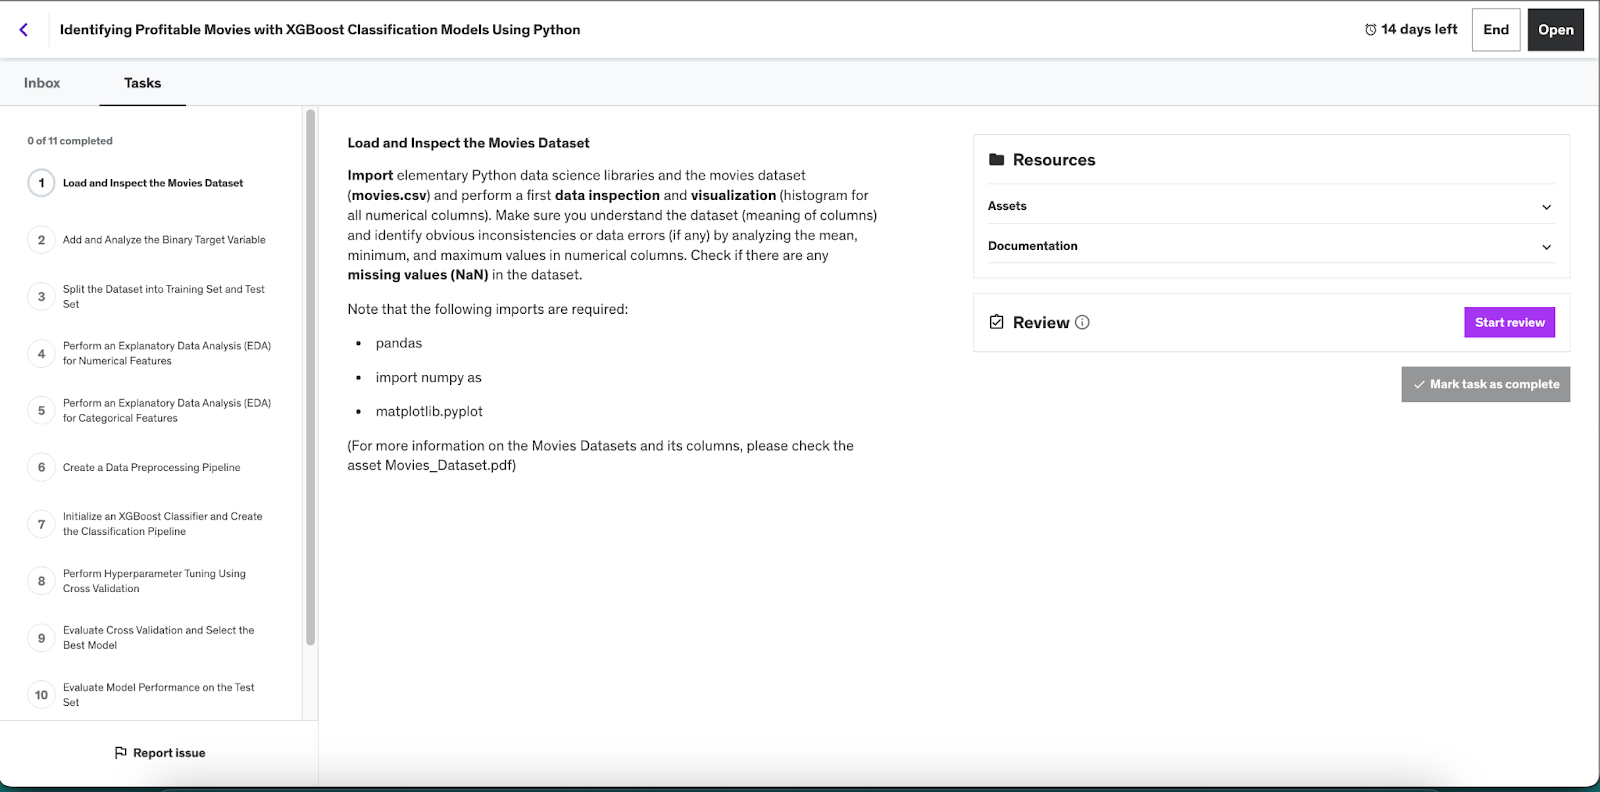Click the 14 days left text
1600x792 pixels.
coord(1419,30)
